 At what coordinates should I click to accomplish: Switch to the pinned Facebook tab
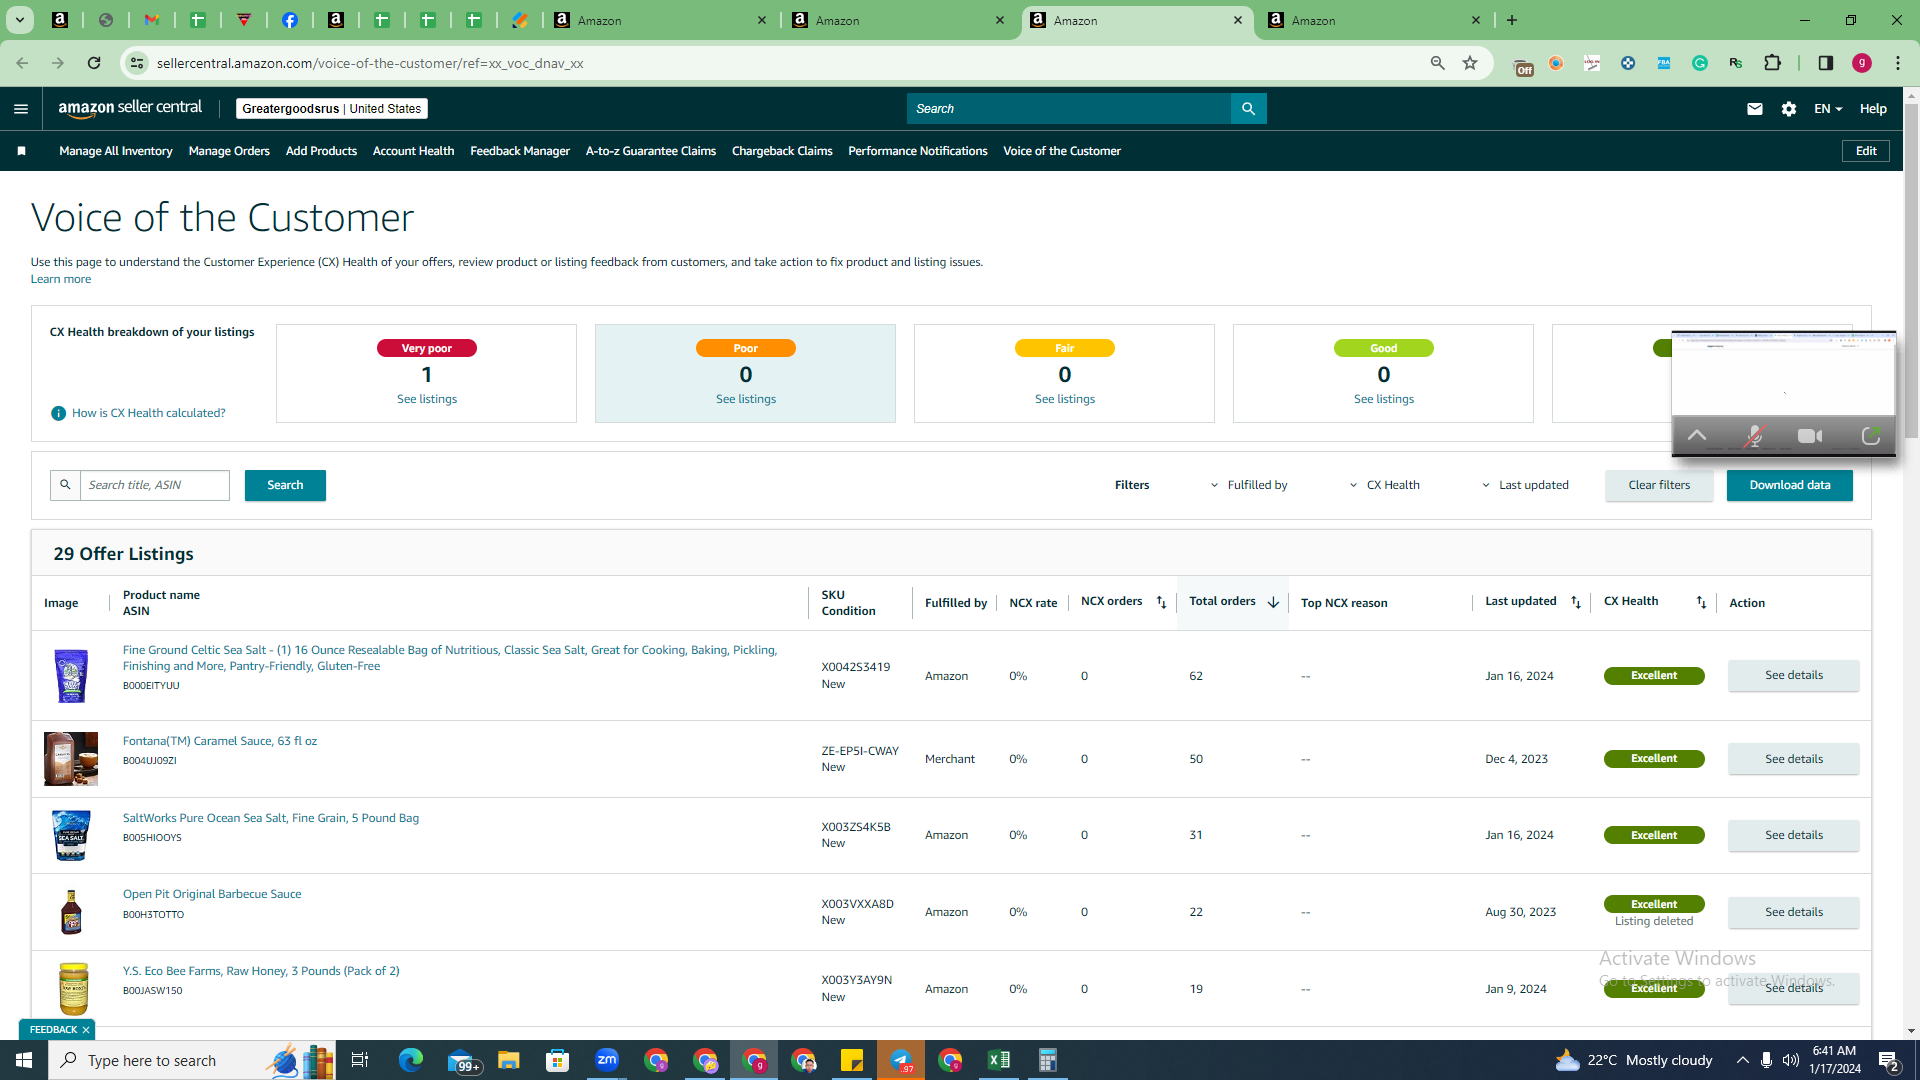coord(290,20)
